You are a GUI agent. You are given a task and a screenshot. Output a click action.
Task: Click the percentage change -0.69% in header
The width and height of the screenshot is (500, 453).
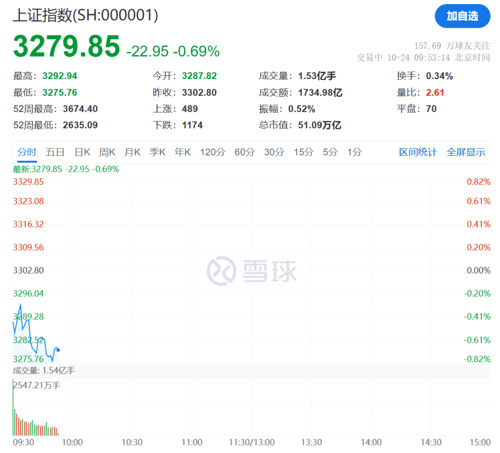196,51
